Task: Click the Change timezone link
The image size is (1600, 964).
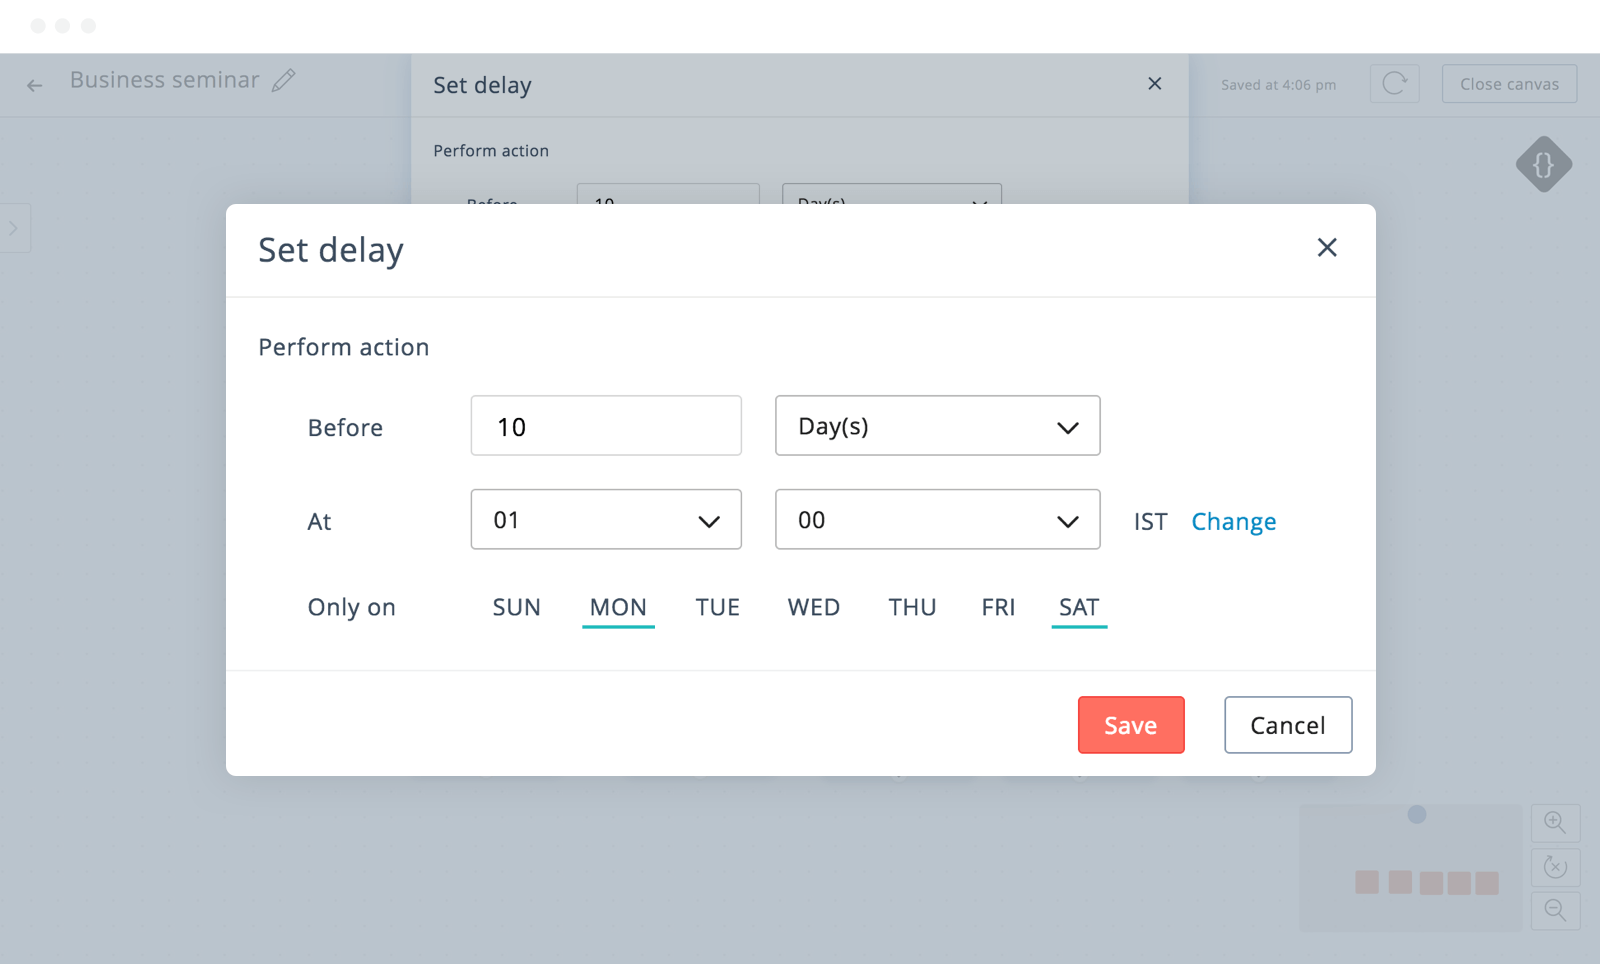Action: pyautogui.click(x=1233, y=522)
